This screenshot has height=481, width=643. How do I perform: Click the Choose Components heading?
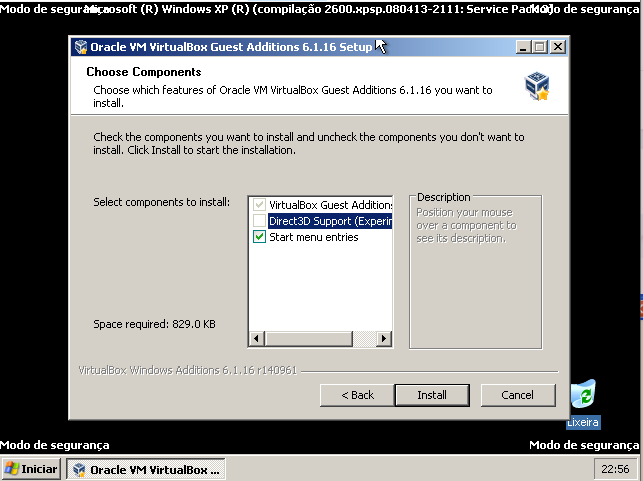tap(144, 72)
